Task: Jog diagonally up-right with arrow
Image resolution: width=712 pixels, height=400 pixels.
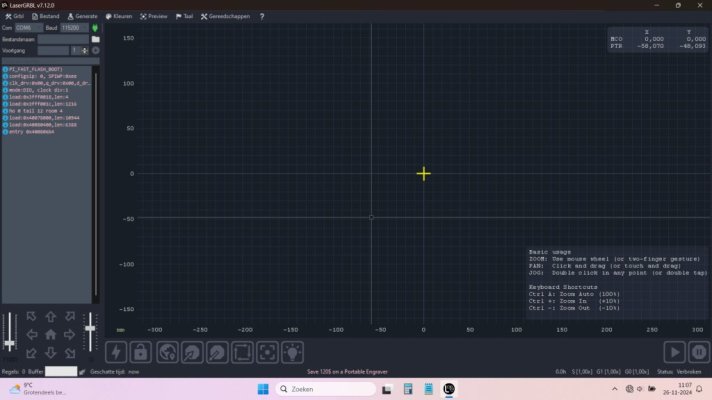Action: coord(70,316)
